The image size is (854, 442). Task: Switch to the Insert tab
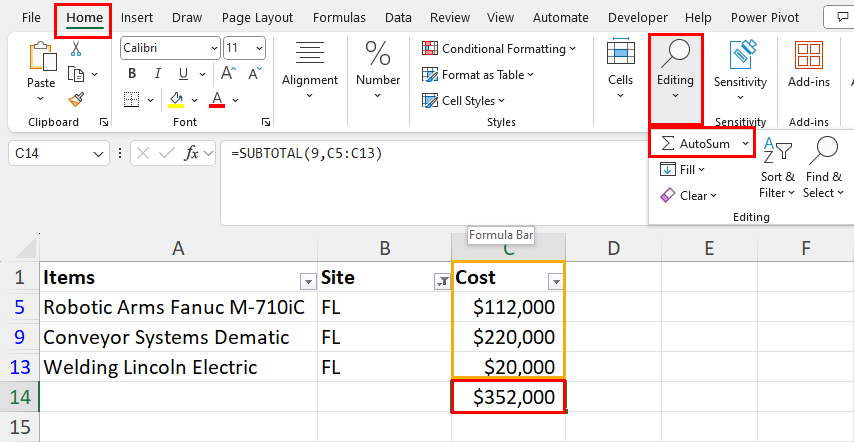[137, 17]
